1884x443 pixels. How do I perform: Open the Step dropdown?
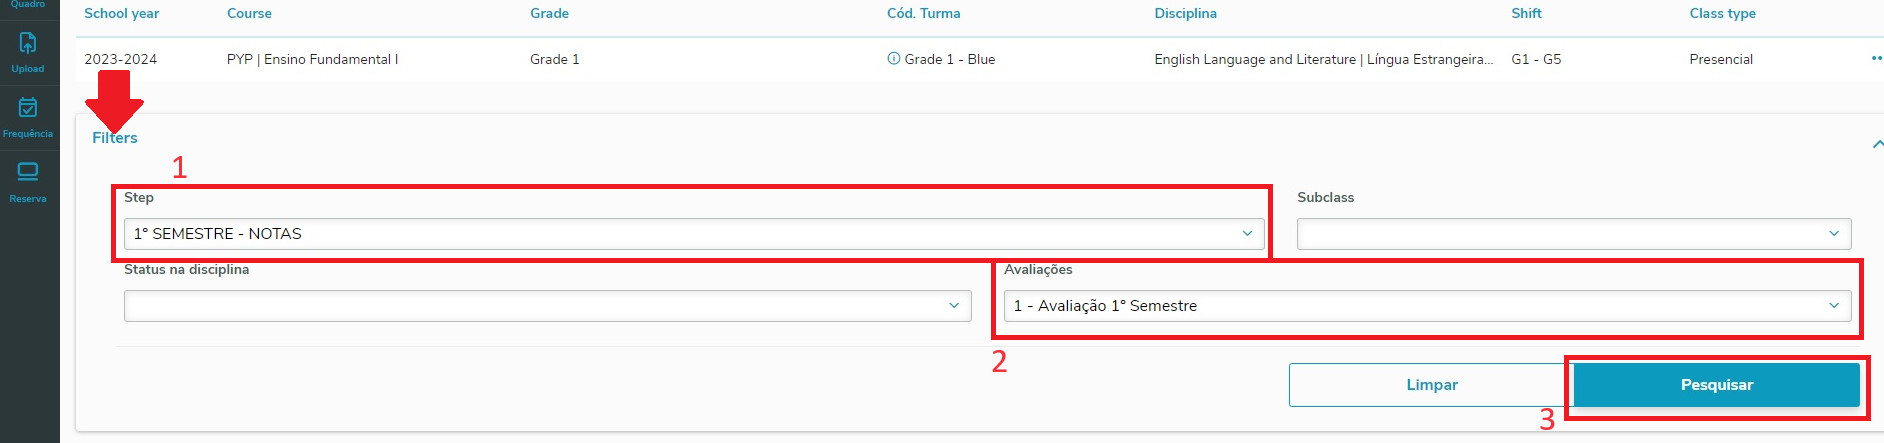(x=694, y=234)
